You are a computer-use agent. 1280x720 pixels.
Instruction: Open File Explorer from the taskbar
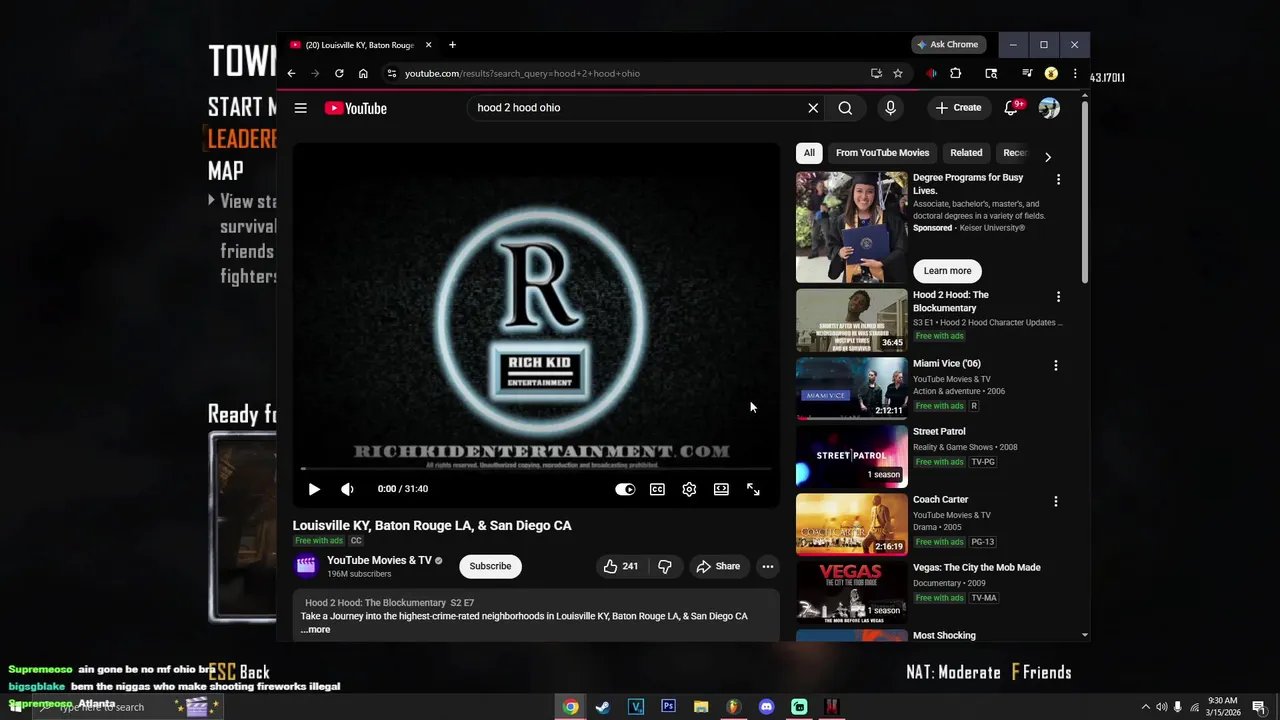point(701,707)
